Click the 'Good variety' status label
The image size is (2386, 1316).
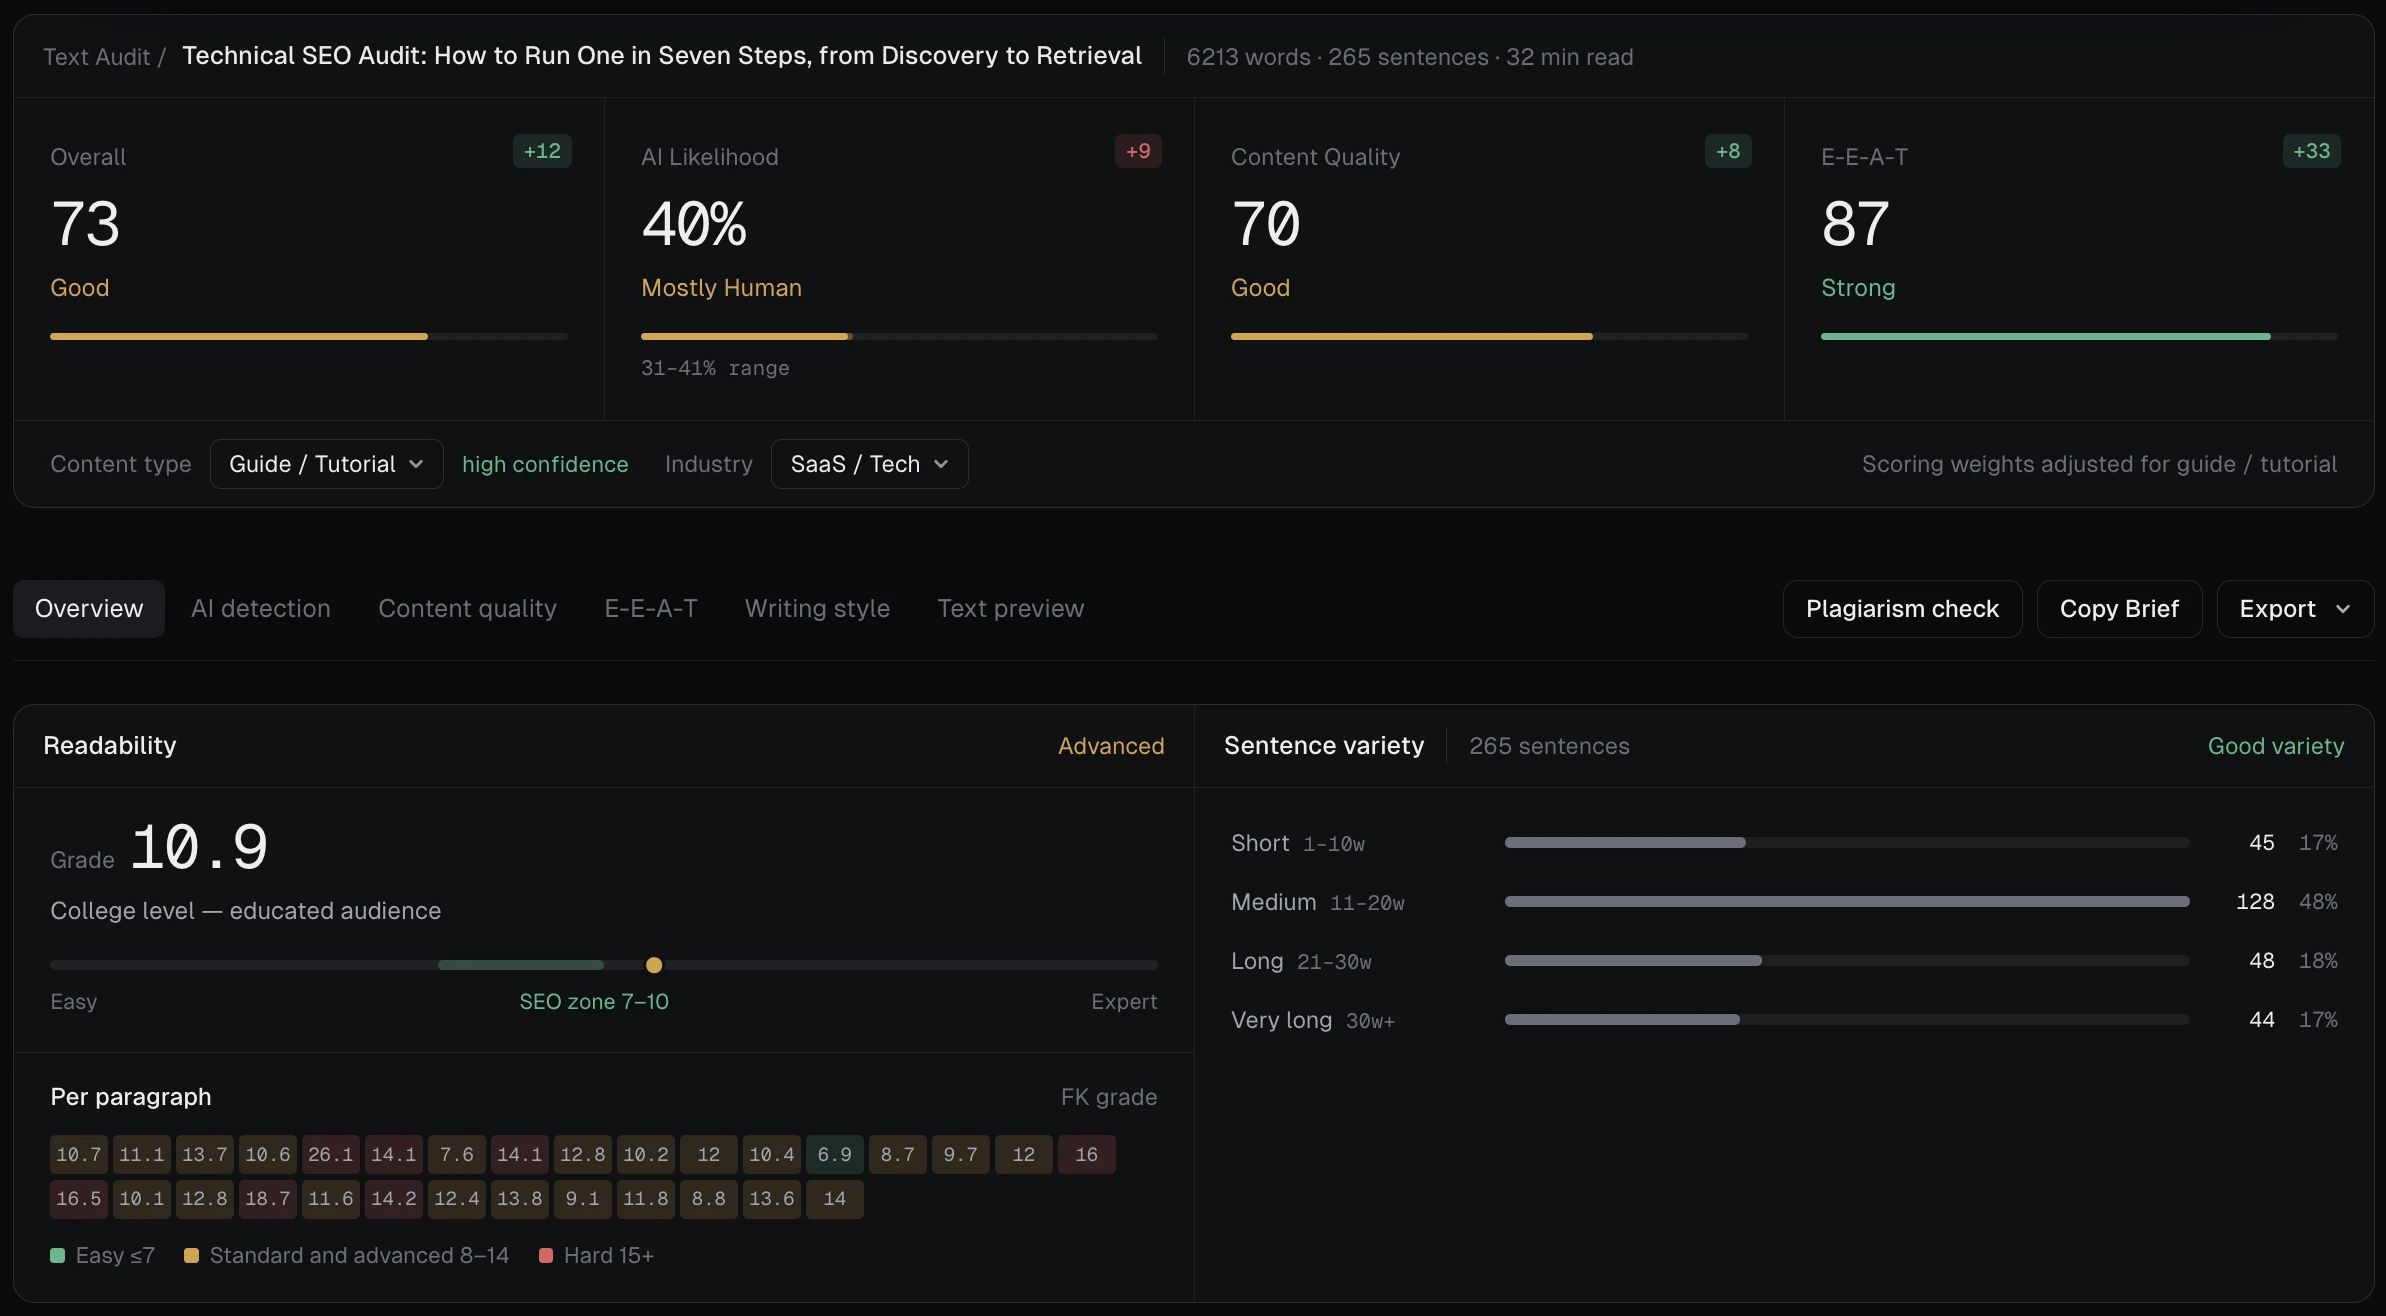pos(2275,746)
